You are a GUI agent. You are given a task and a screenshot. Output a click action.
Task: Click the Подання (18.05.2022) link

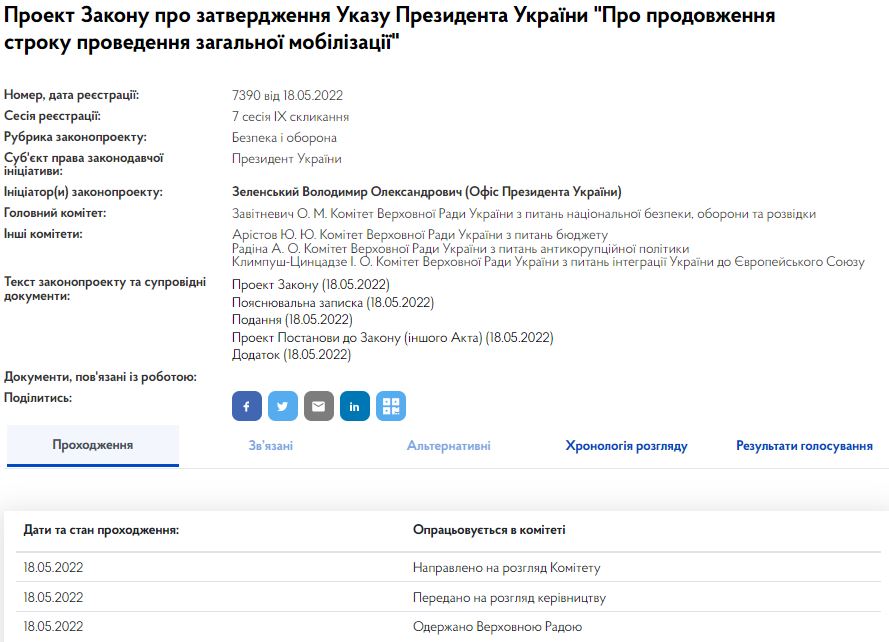tap(292, 319)
